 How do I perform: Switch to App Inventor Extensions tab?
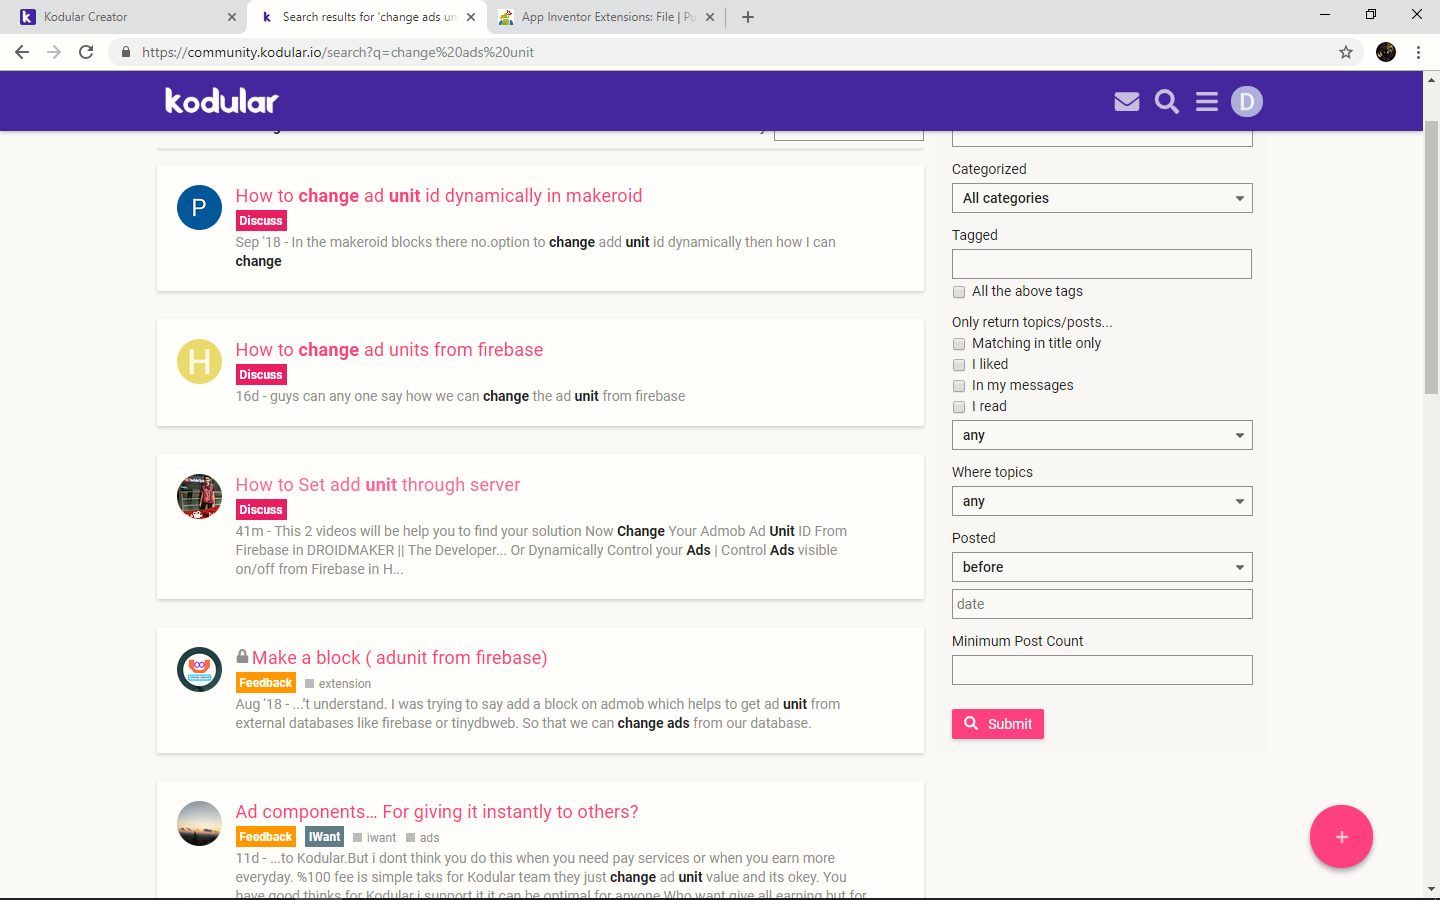606,17
